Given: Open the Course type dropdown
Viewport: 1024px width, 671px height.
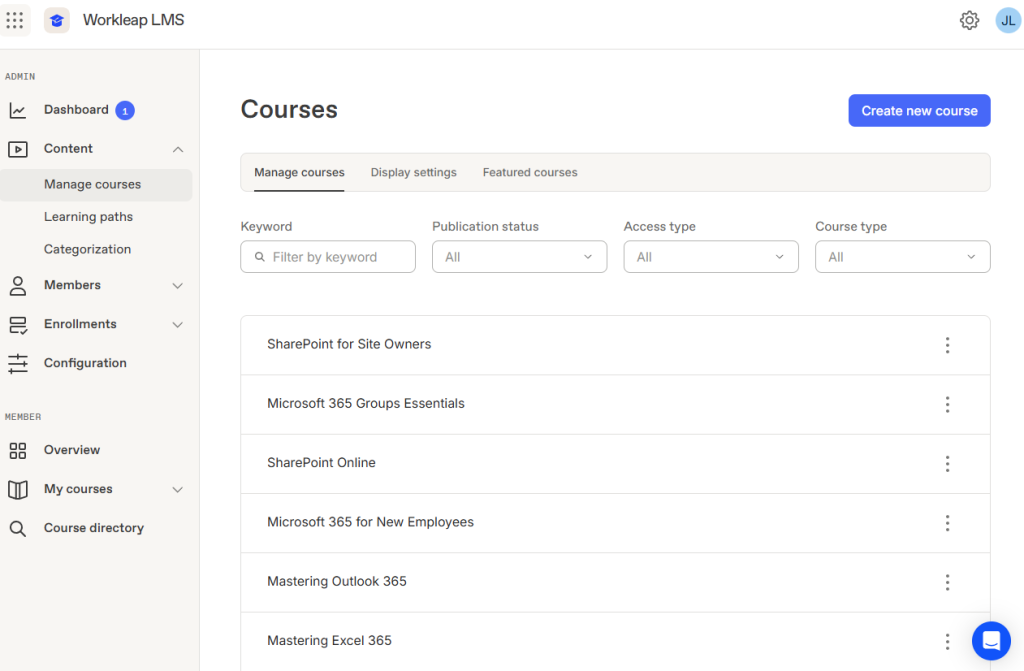Looking at the screenshot, I should (903, 257).
